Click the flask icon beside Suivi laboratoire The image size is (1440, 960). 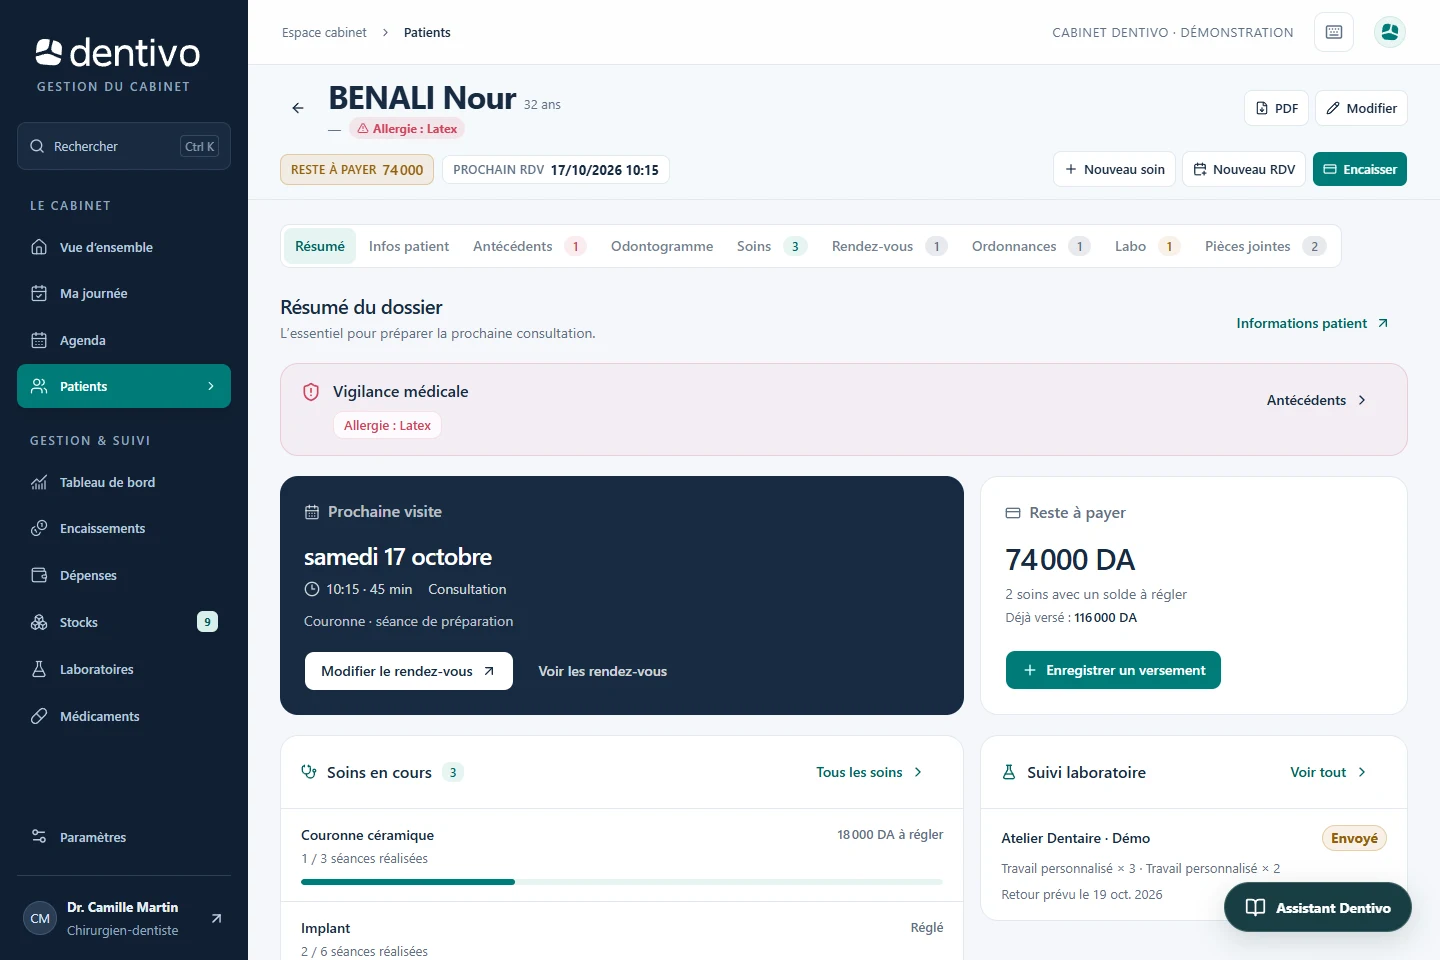tap(1009, 772)
